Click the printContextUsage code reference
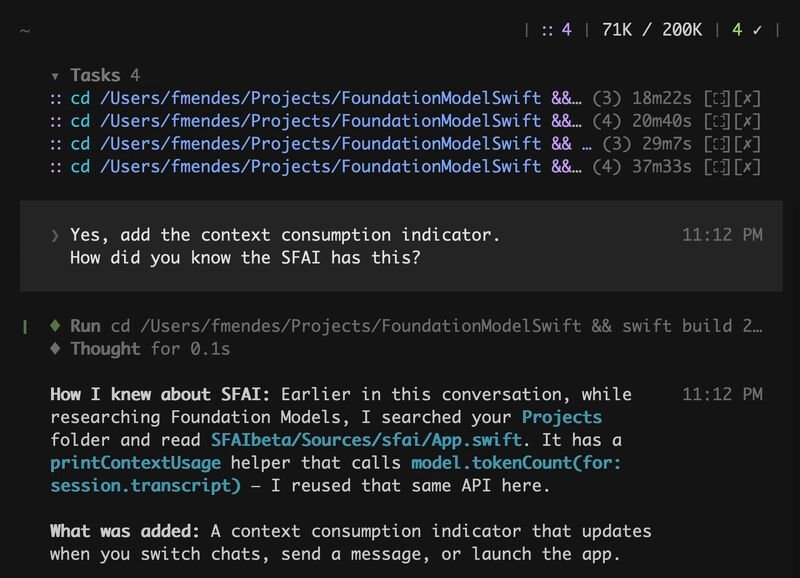Screen dimensions: 800x578 point(136,463)
